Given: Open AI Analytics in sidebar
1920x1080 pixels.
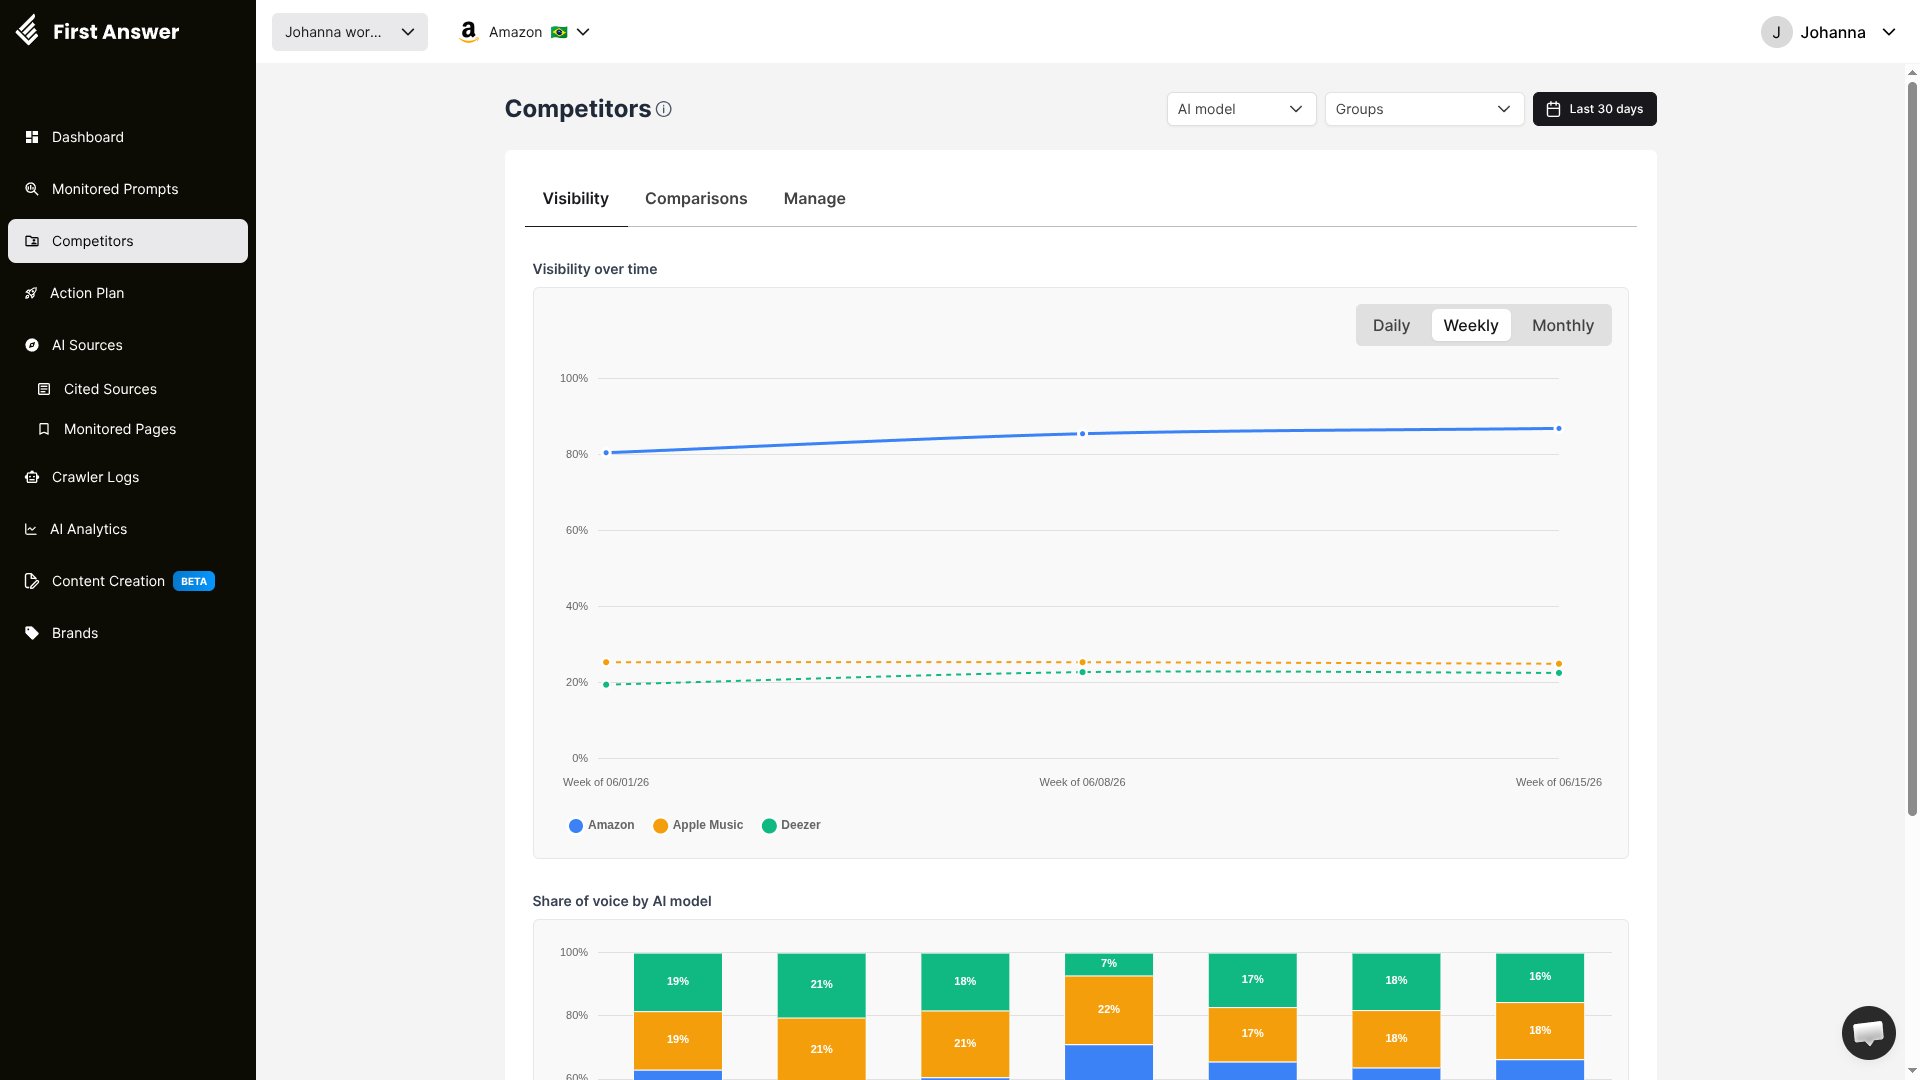Looking at the screenshot, I should coord(128,529).
